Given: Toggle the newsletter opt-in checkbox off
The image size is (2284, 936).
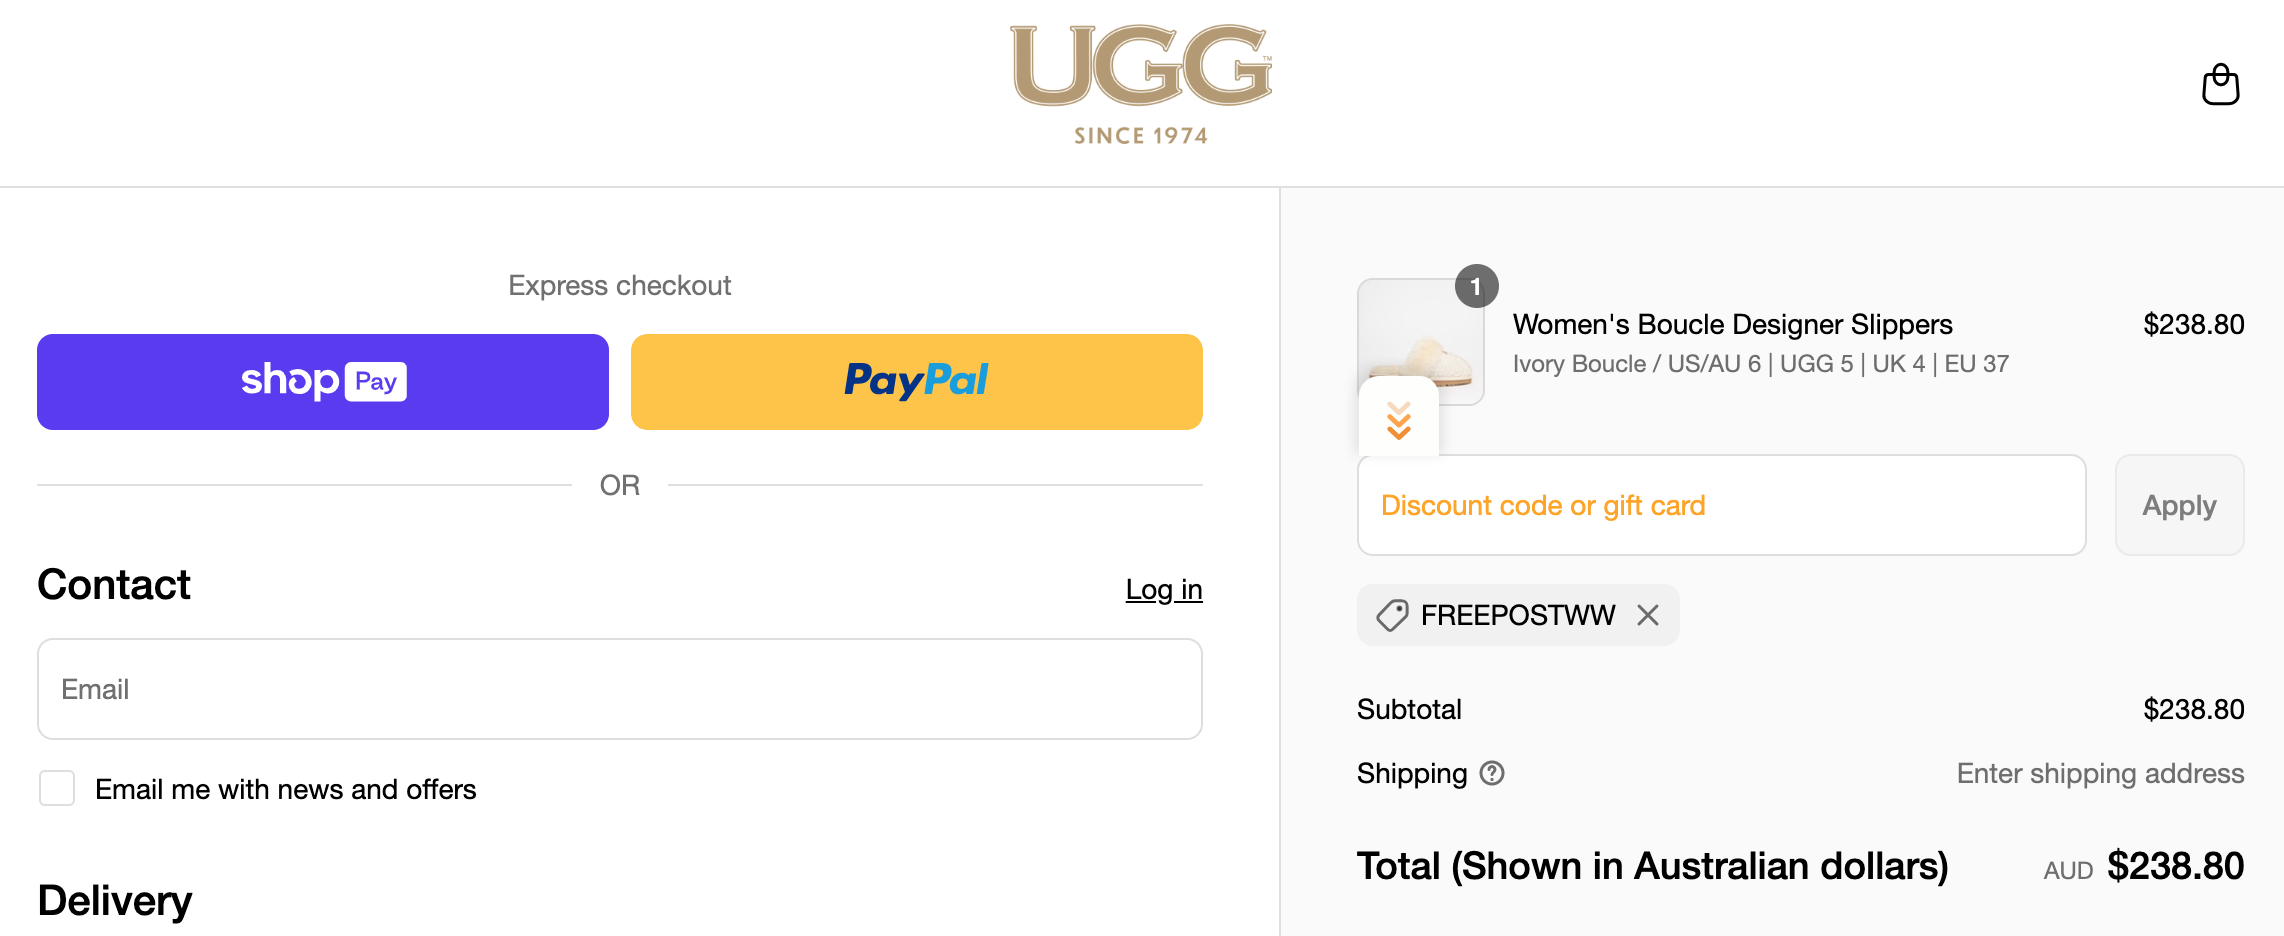Looking at the screenshot, I should (57, 788).
